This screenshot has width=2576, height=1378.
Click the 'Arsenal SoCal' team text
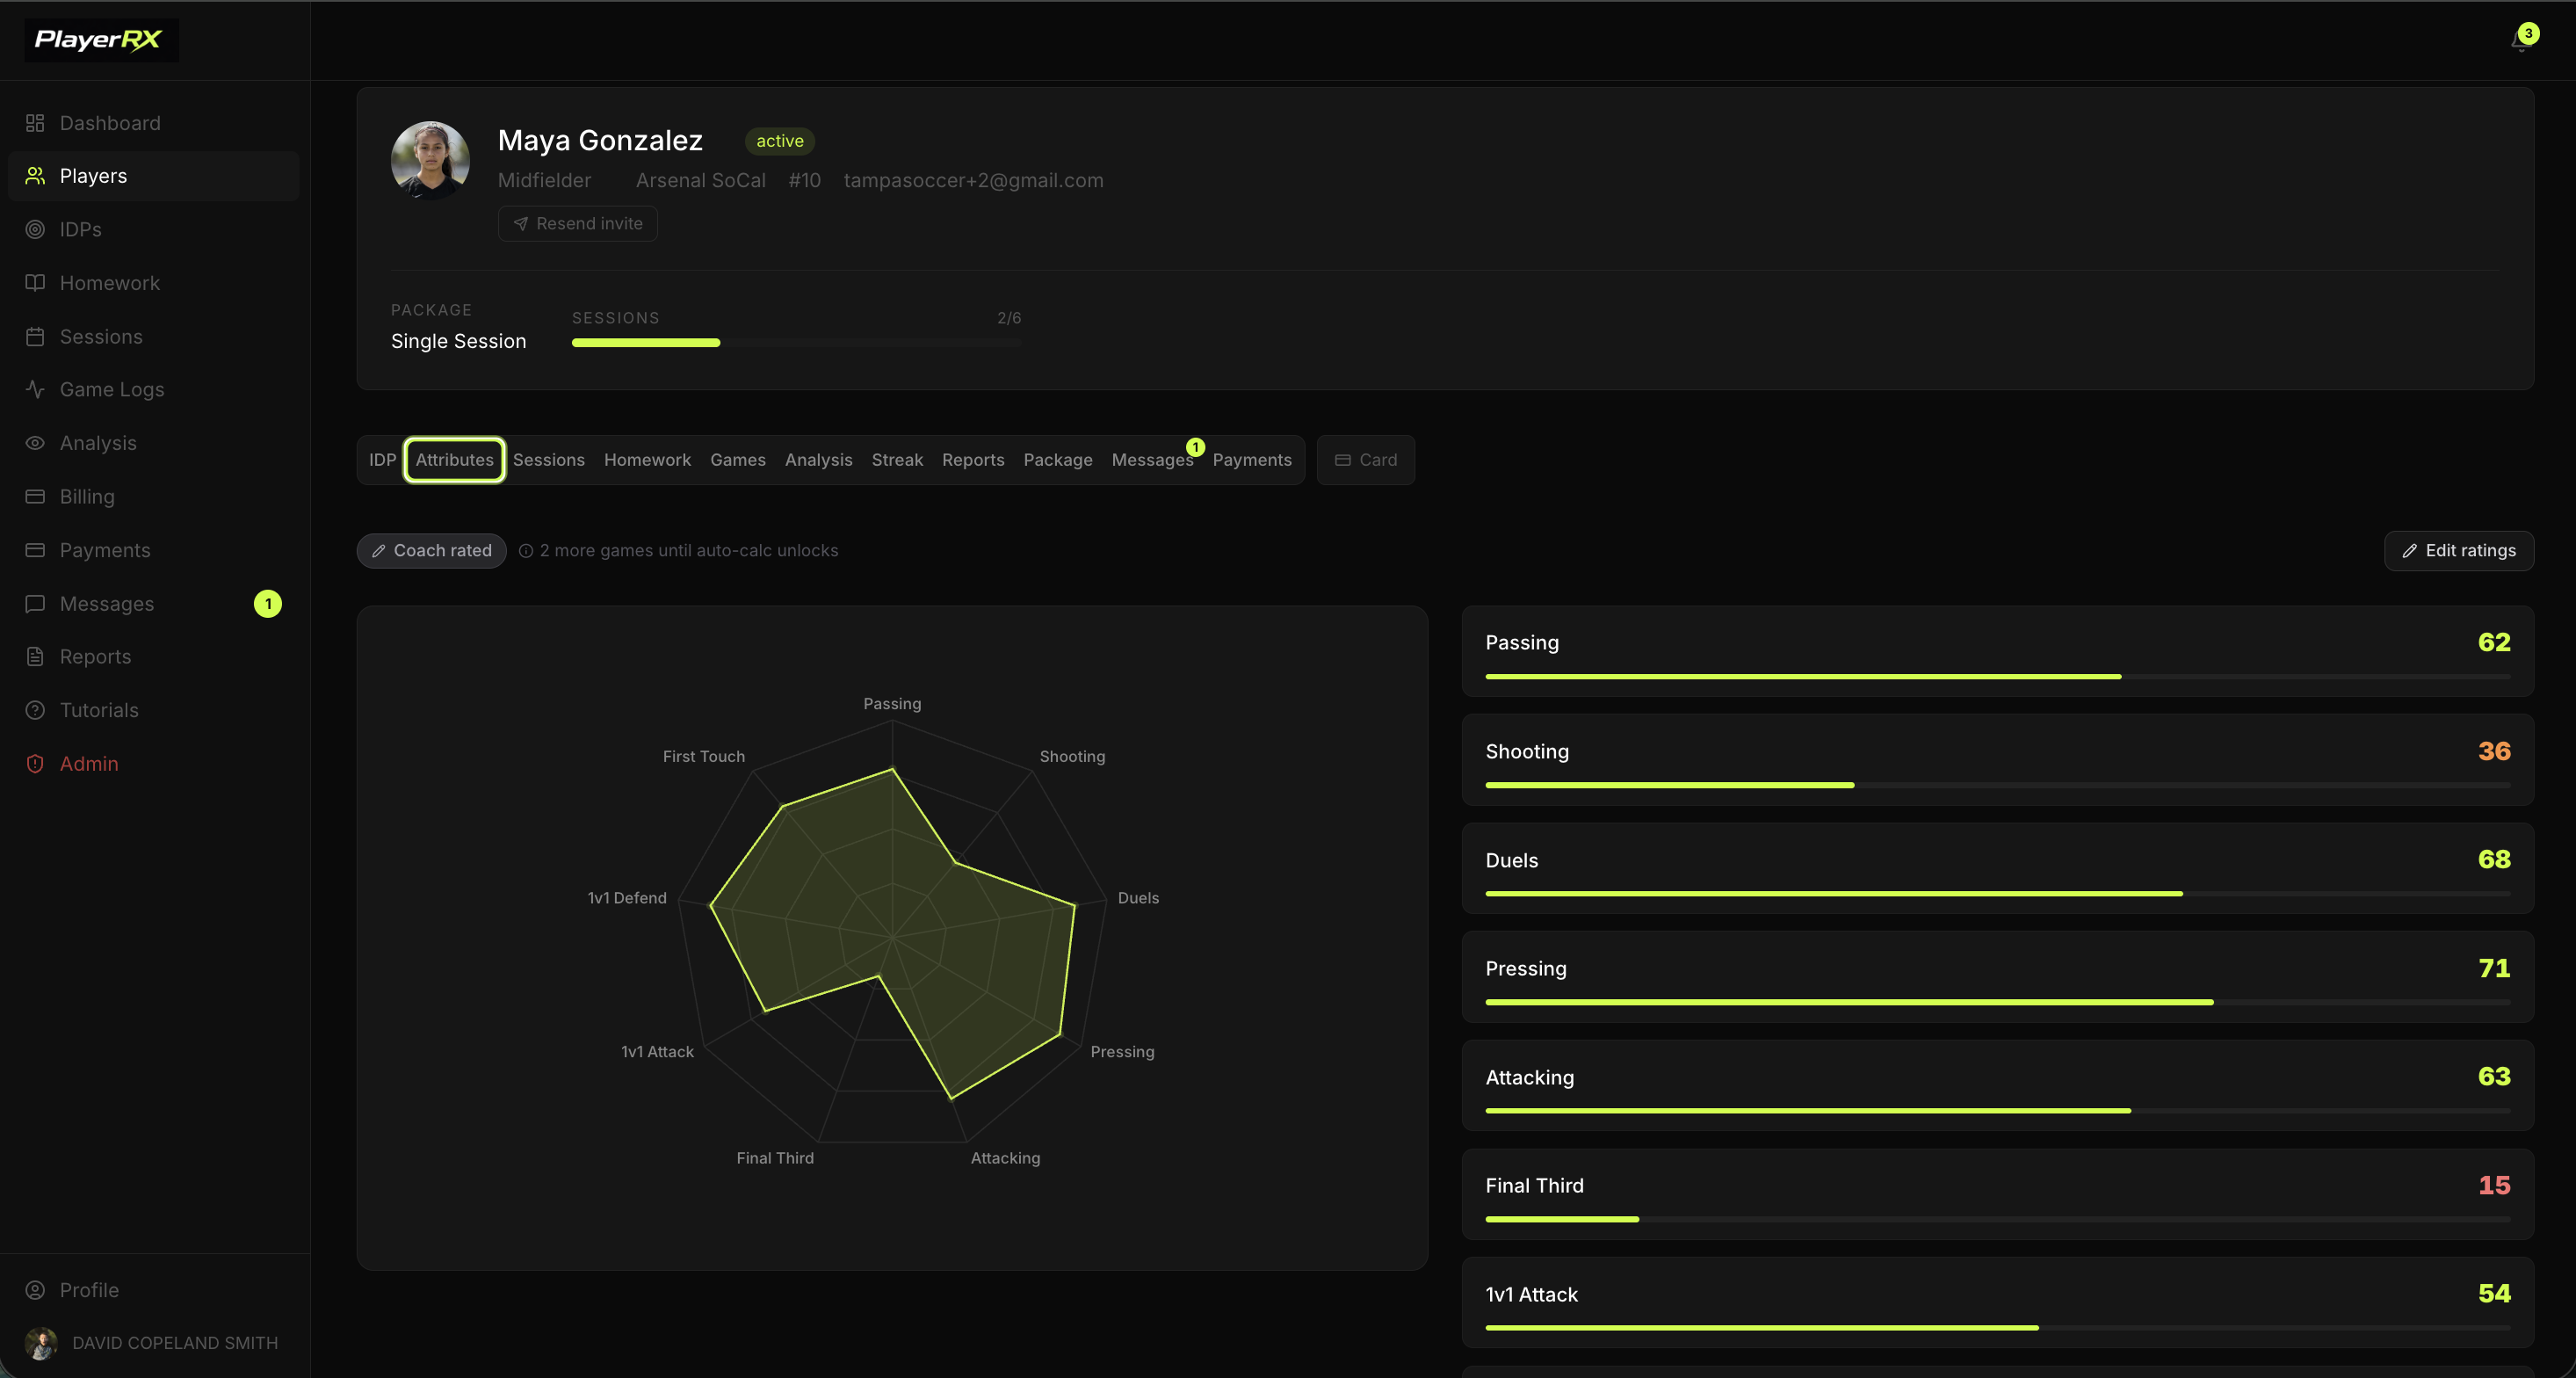[700, 181]
